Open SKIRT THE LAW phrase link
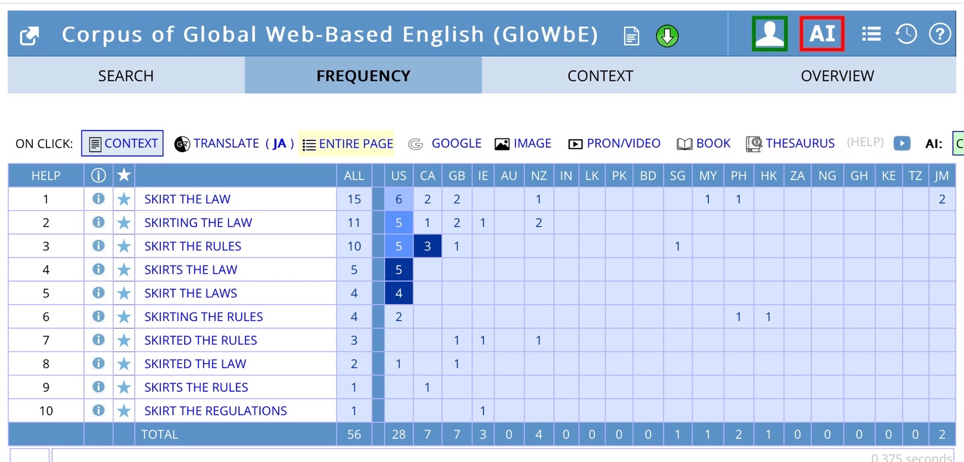 point(188,199)
